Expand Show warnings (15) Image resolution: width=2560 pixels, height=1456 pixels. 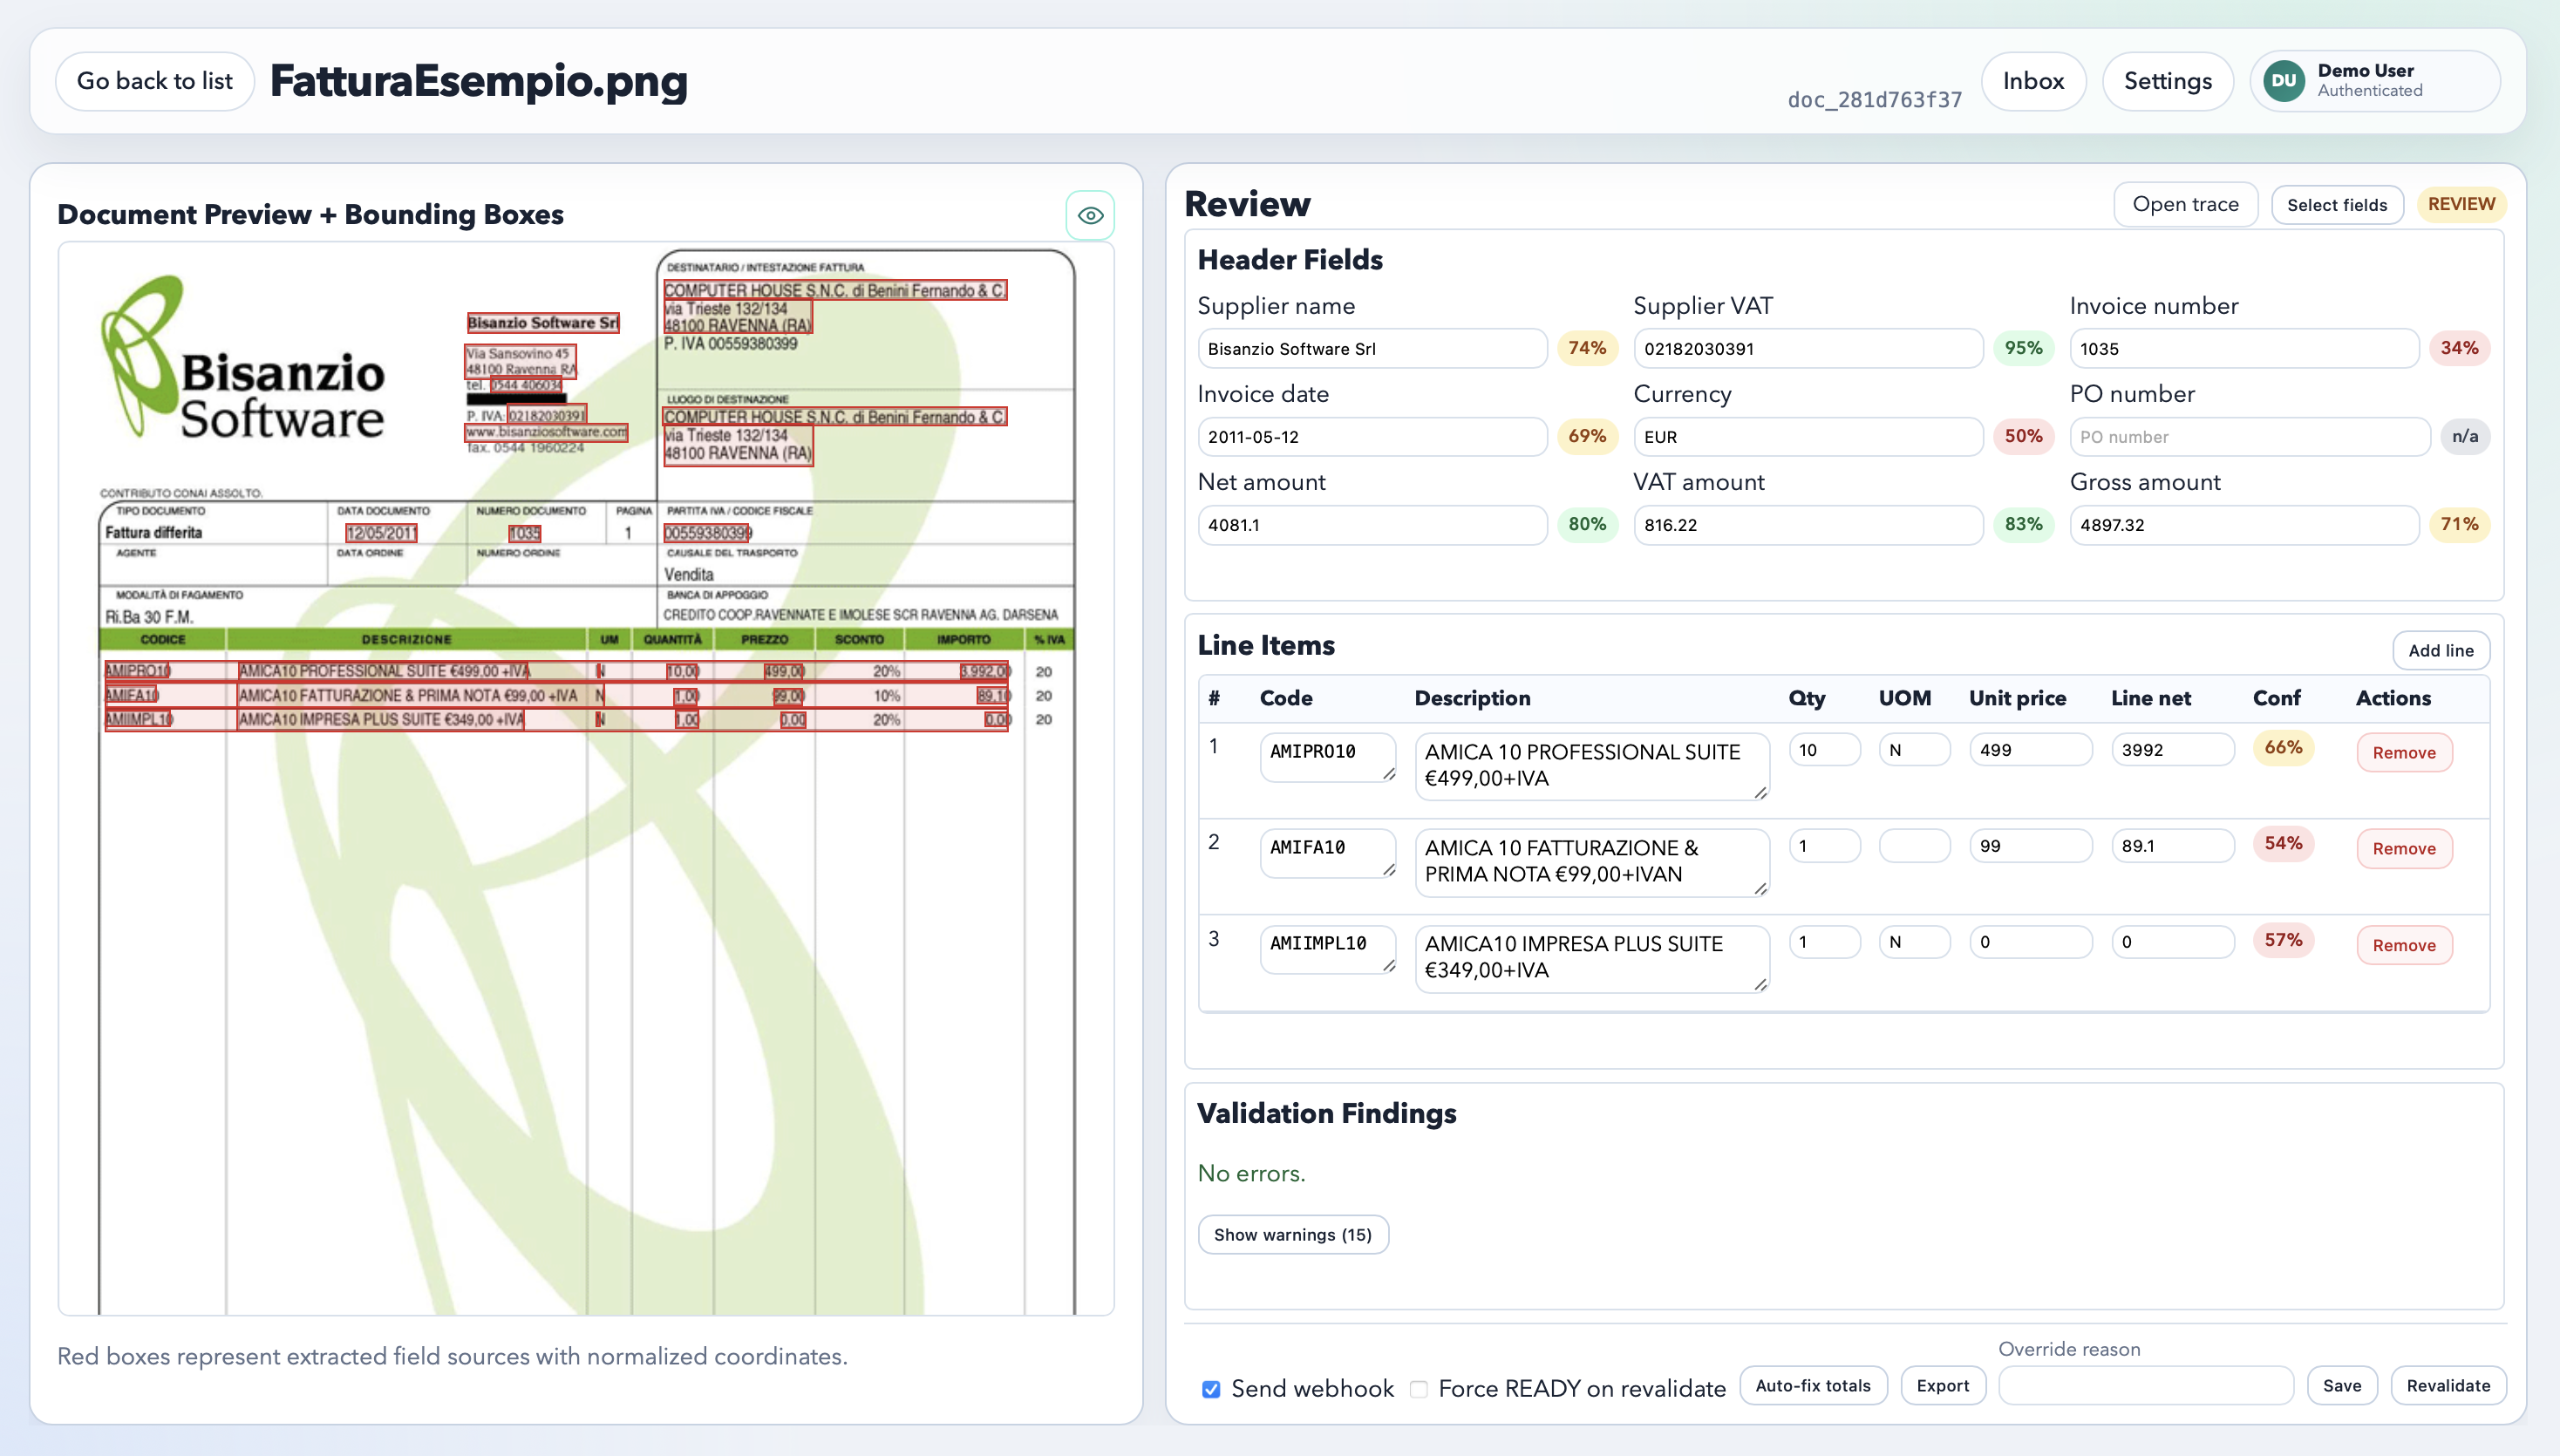tap(1292, 1234)
